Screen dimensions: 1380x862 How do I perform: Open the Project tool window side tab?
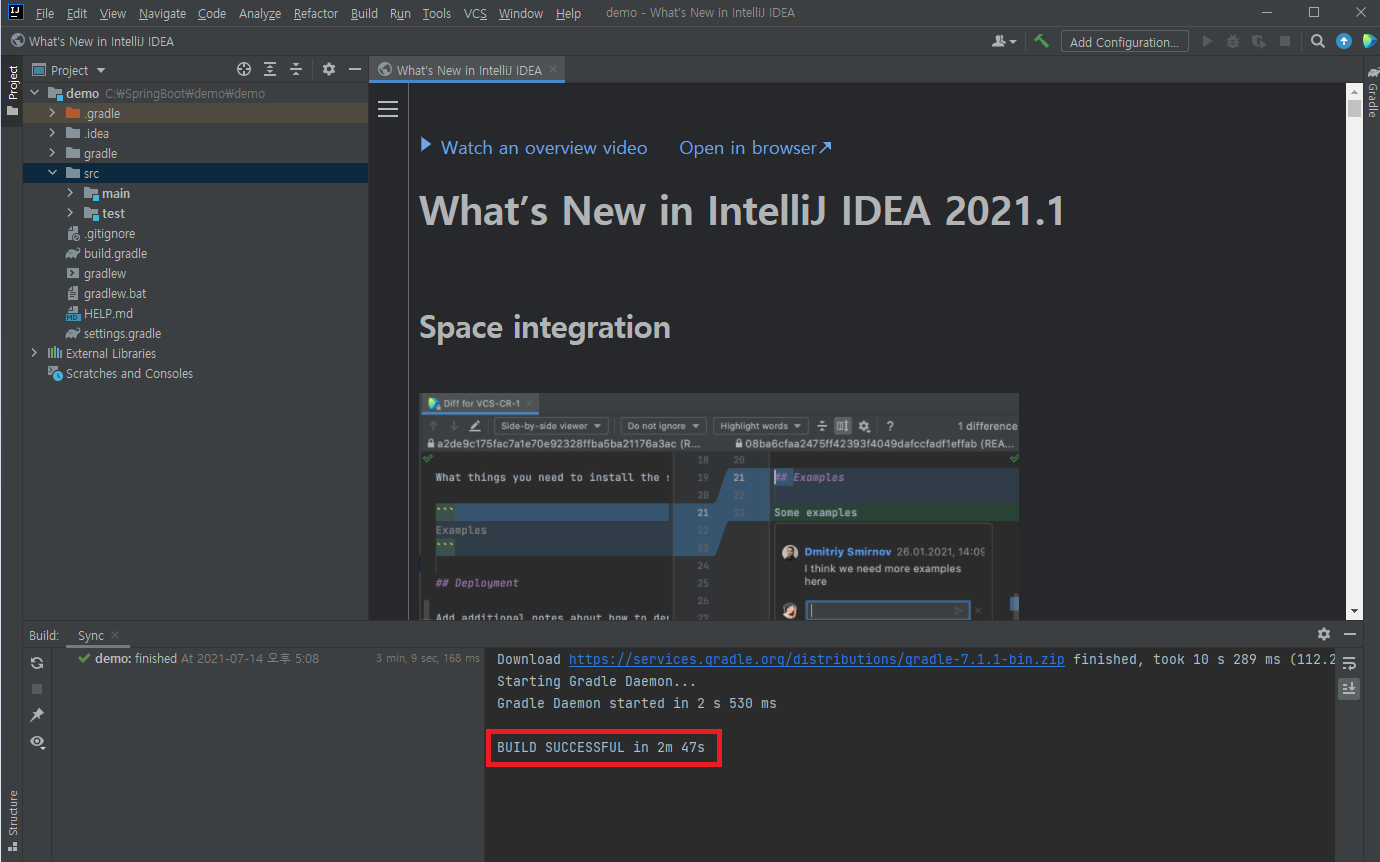pos(12,91)
